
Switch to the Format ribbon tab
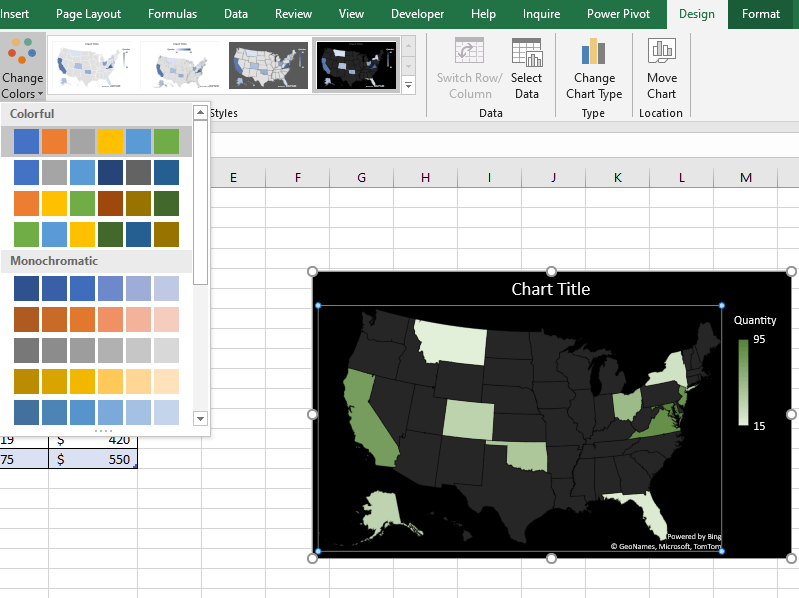(x=760, y=14)
